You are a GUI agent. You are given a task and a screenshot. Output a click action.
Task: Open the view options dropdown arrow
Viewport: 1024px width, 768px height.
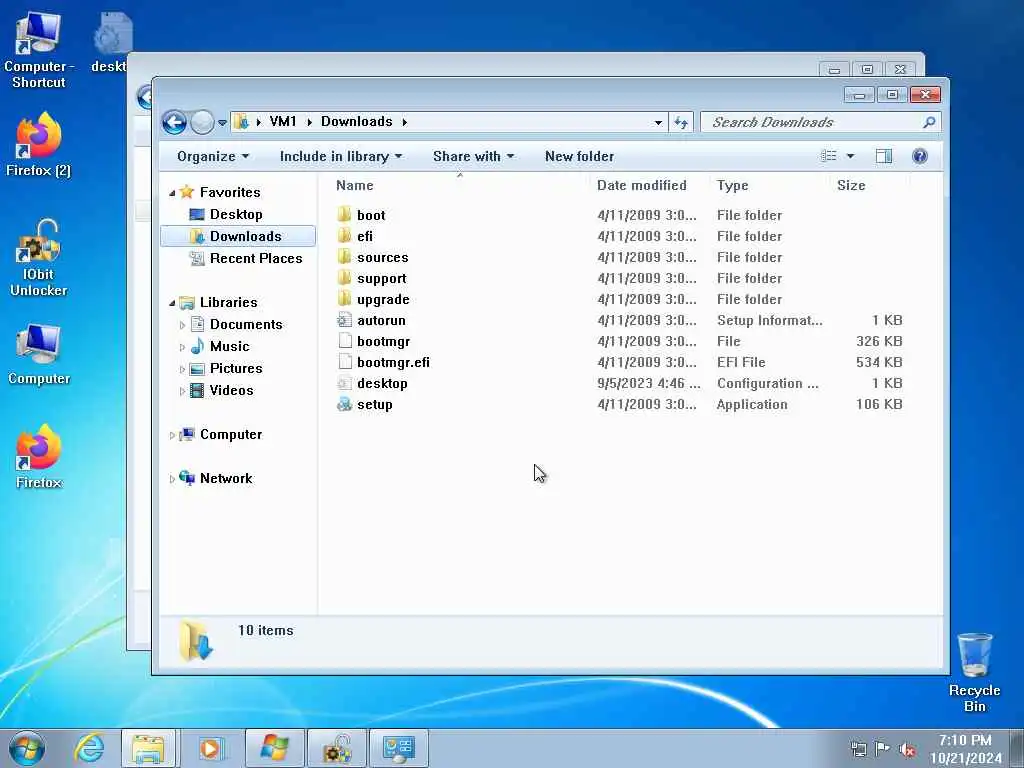click(850, 156)
